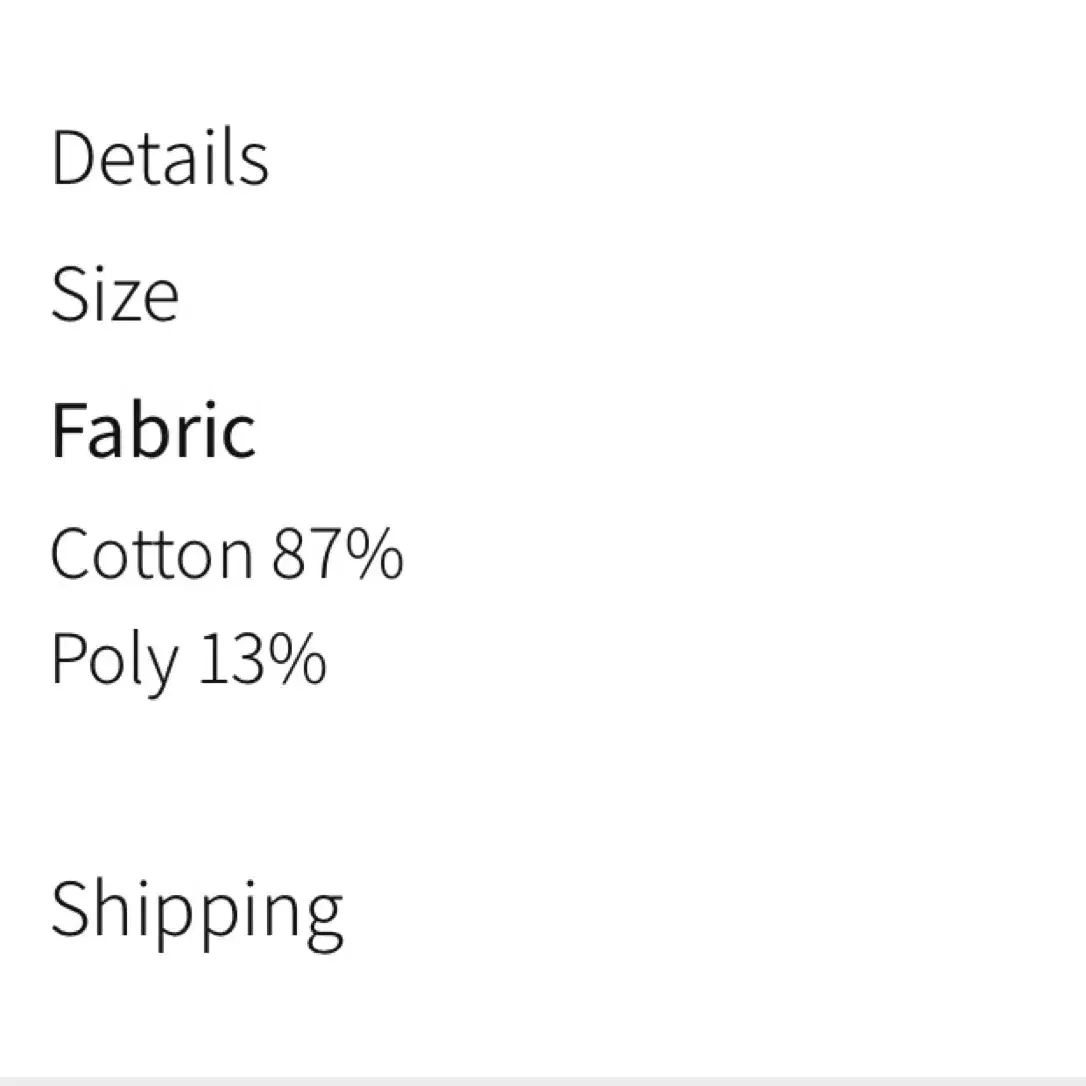Expand the Details section
The height and width of the screenshot is (1086, 1086).
tap(160, 157)
